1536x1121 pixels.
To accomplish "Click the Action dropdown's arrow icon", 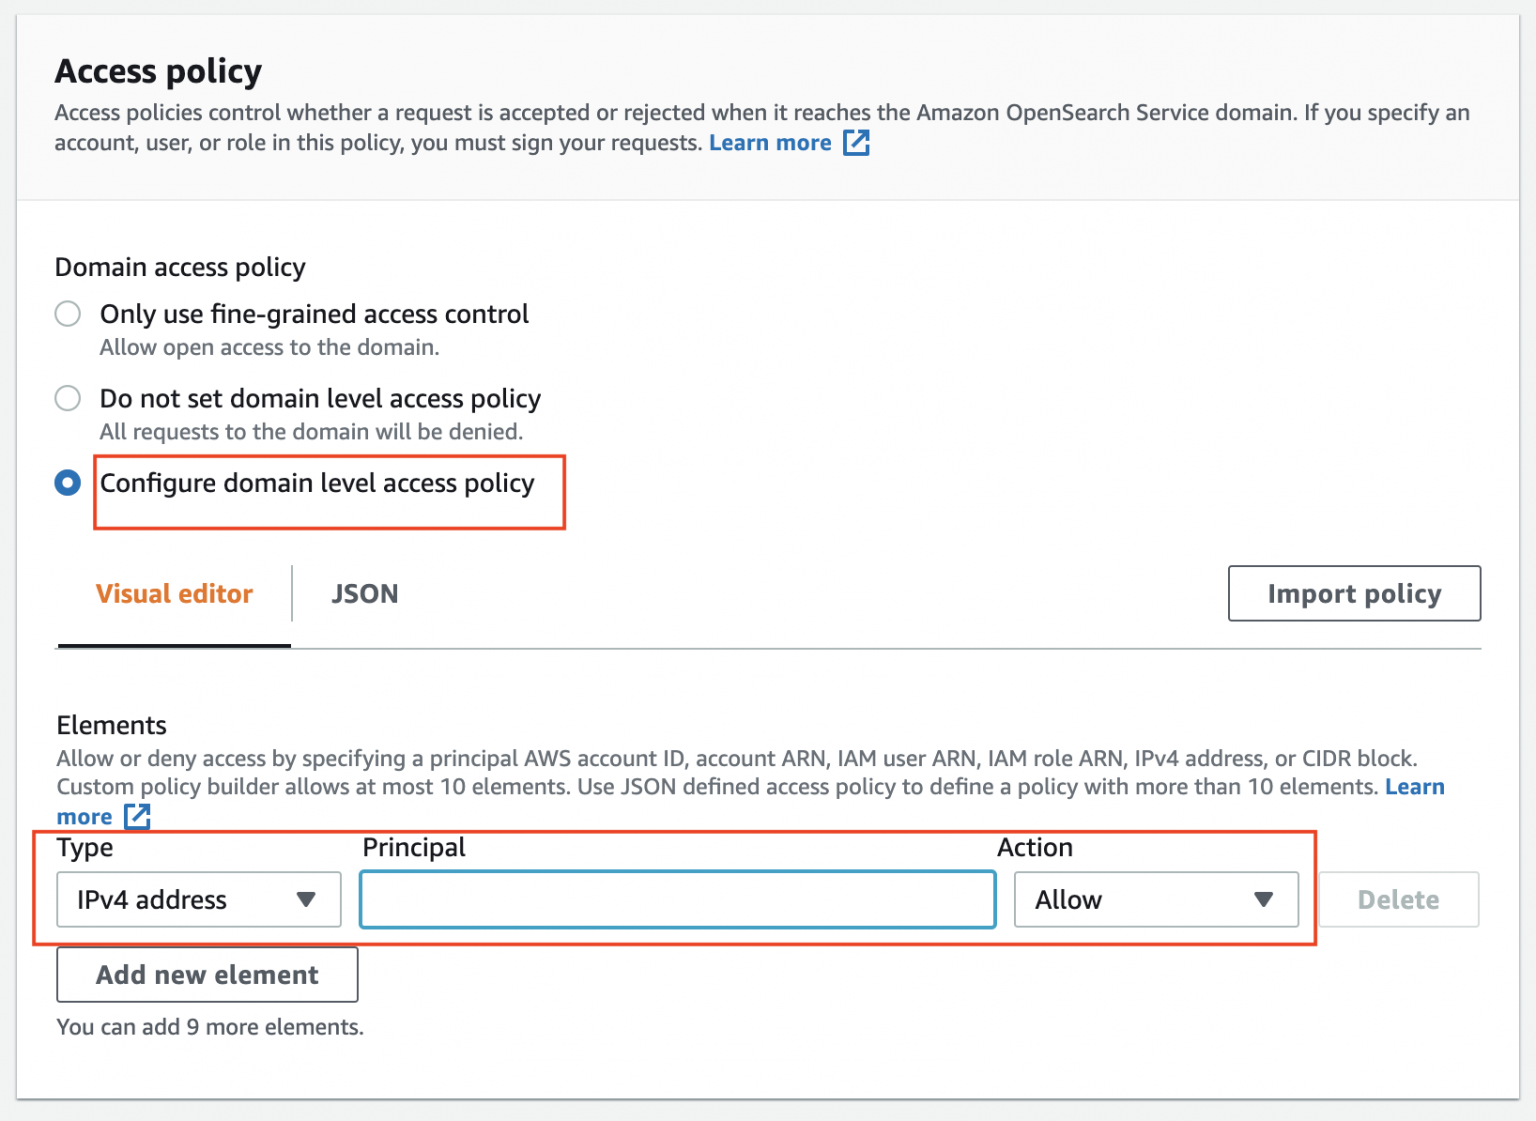I will tap(1263, 899).
